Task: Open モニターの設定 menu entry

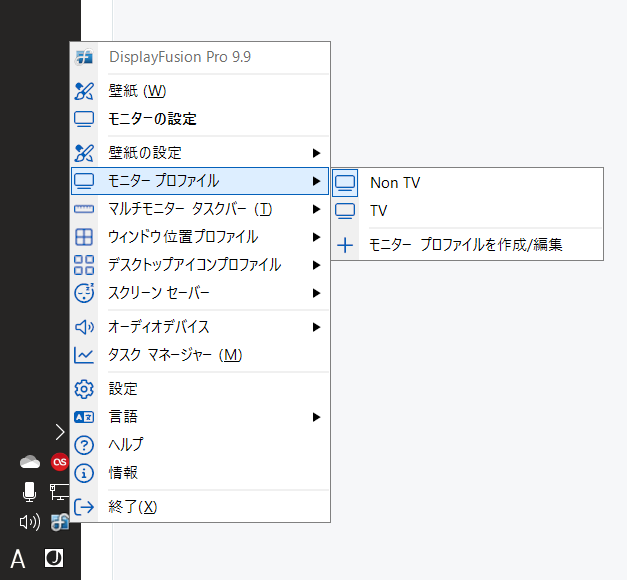Action: (x=200, y=119)
